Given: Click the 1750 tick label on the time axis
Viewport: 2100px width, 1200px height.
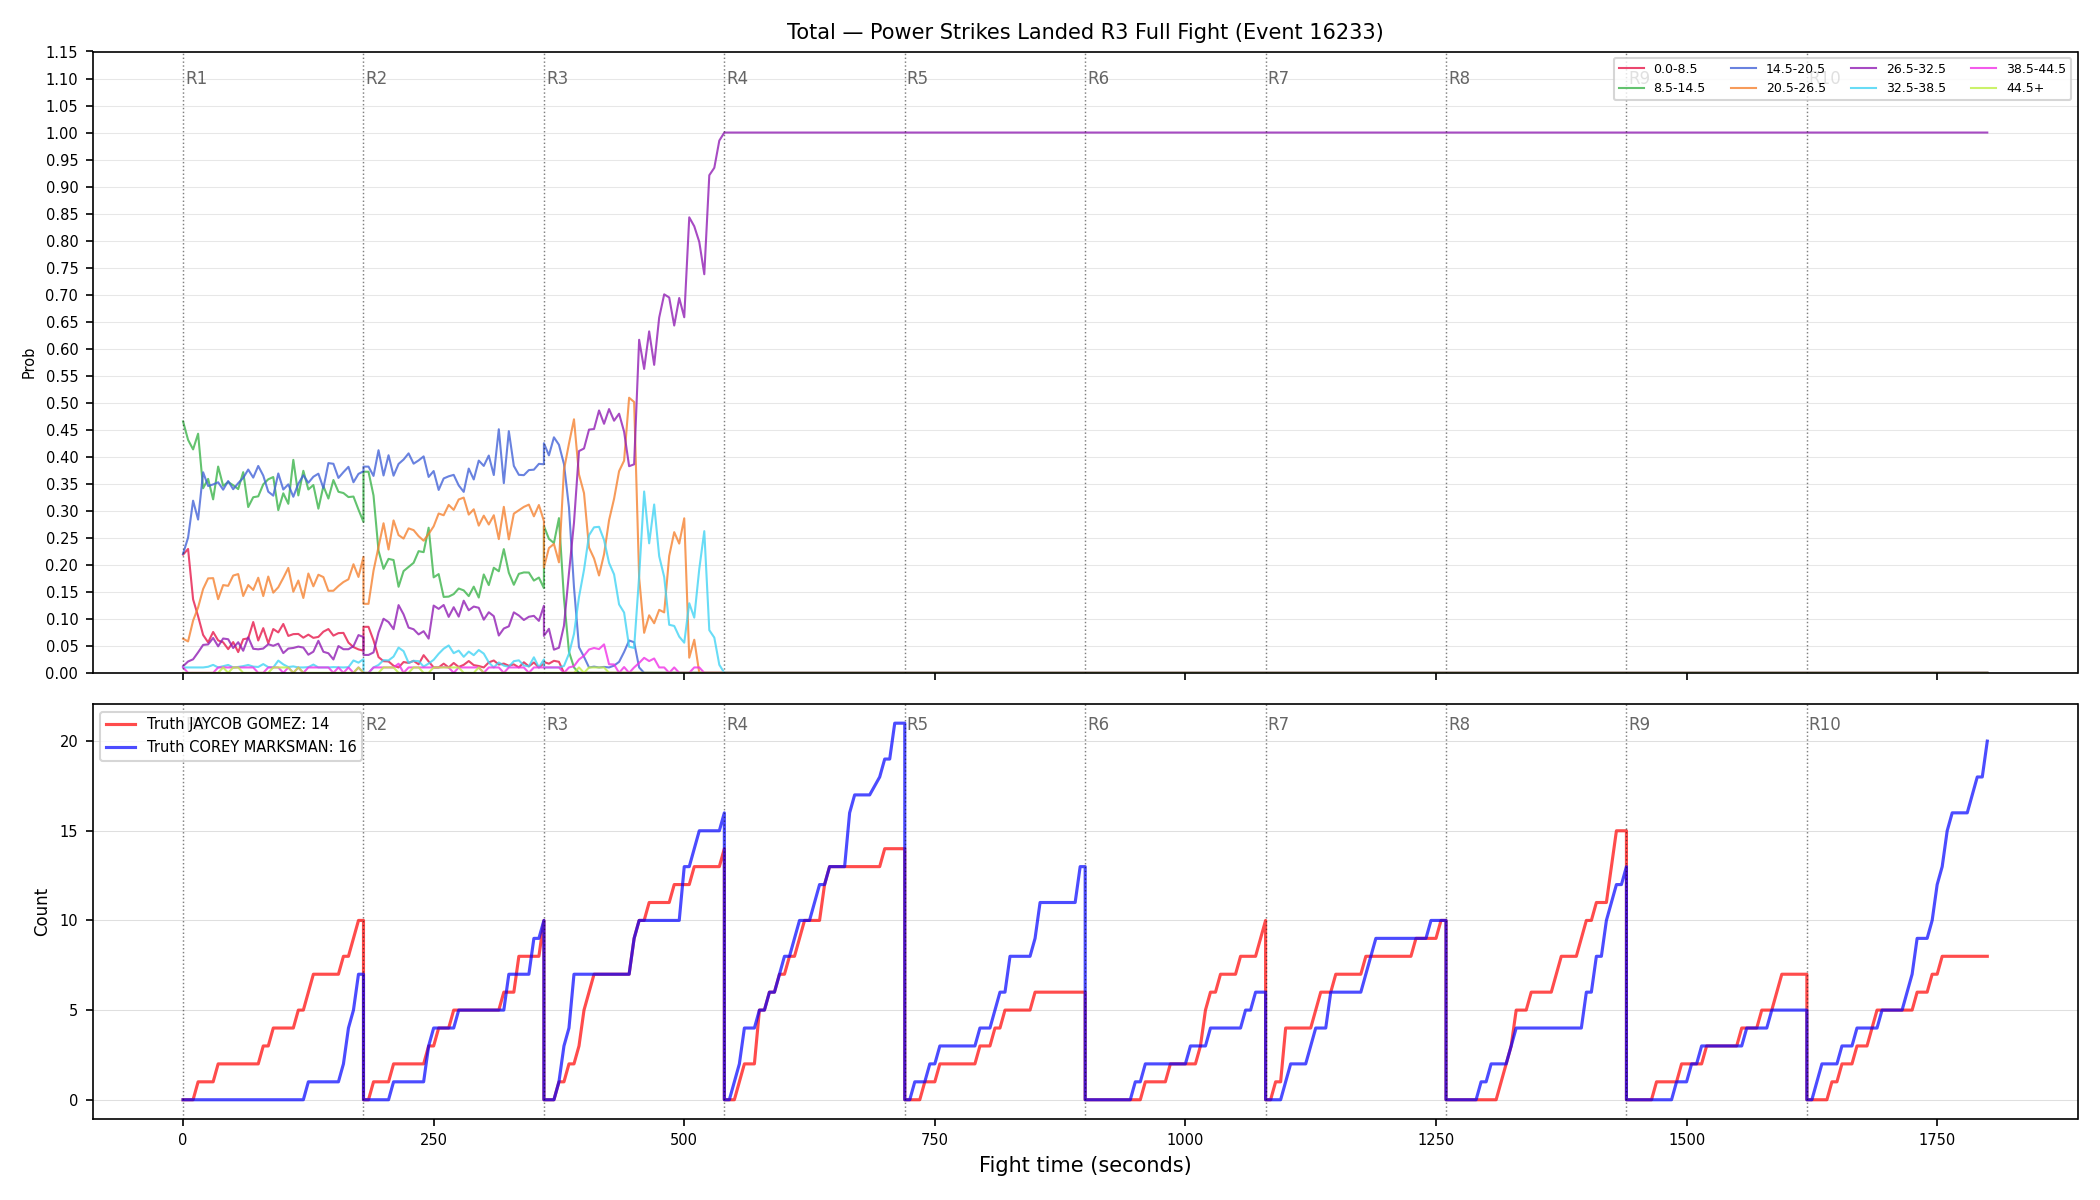Looking at the screenshot, I should point(1937,1139).
